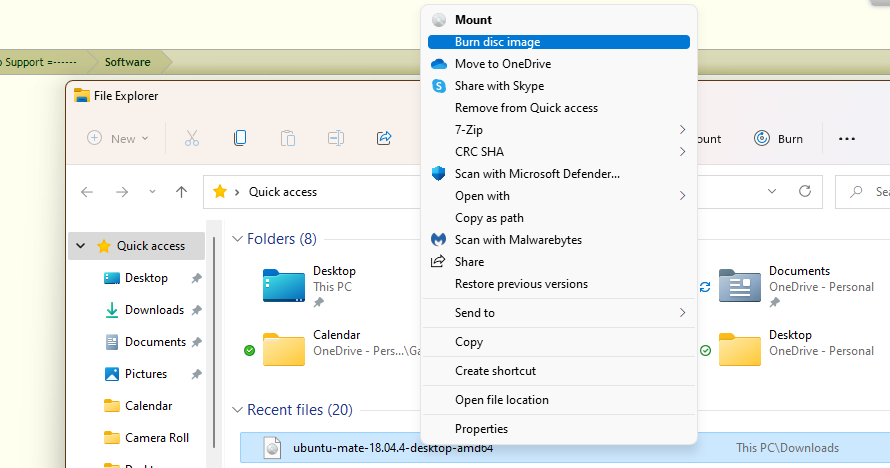Select Calendar in the navigation pane
Image resolution: width=890 pixels, height=468 pixels.
[148, 406]
